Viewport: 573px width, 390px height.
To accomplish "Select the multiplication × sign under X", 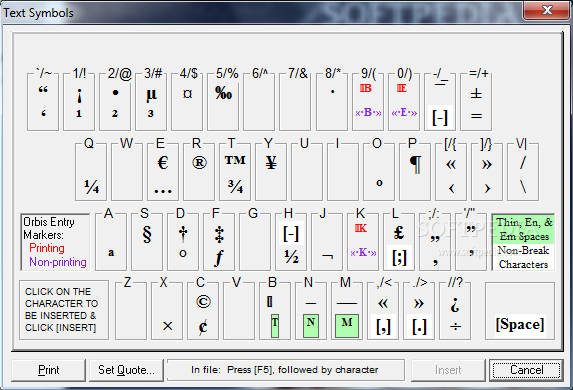I will point(167,326).
